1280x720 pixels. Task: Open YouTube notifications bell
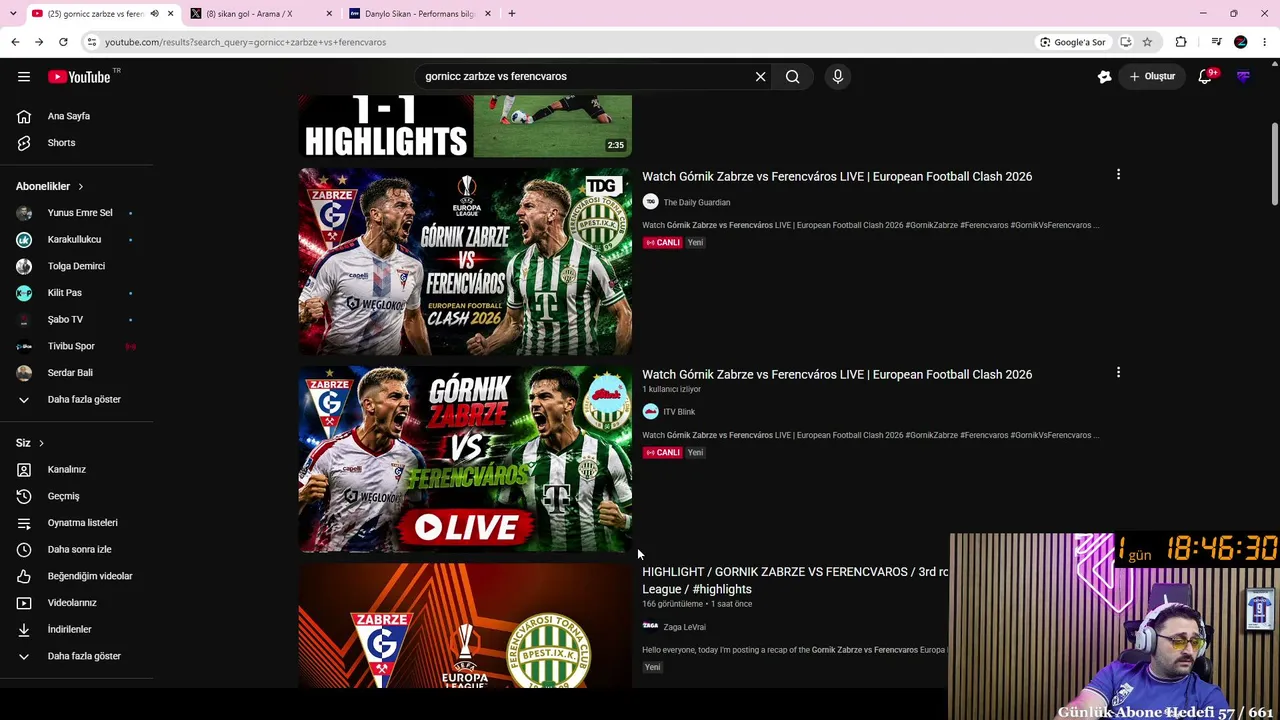[x=1205, y=77]
